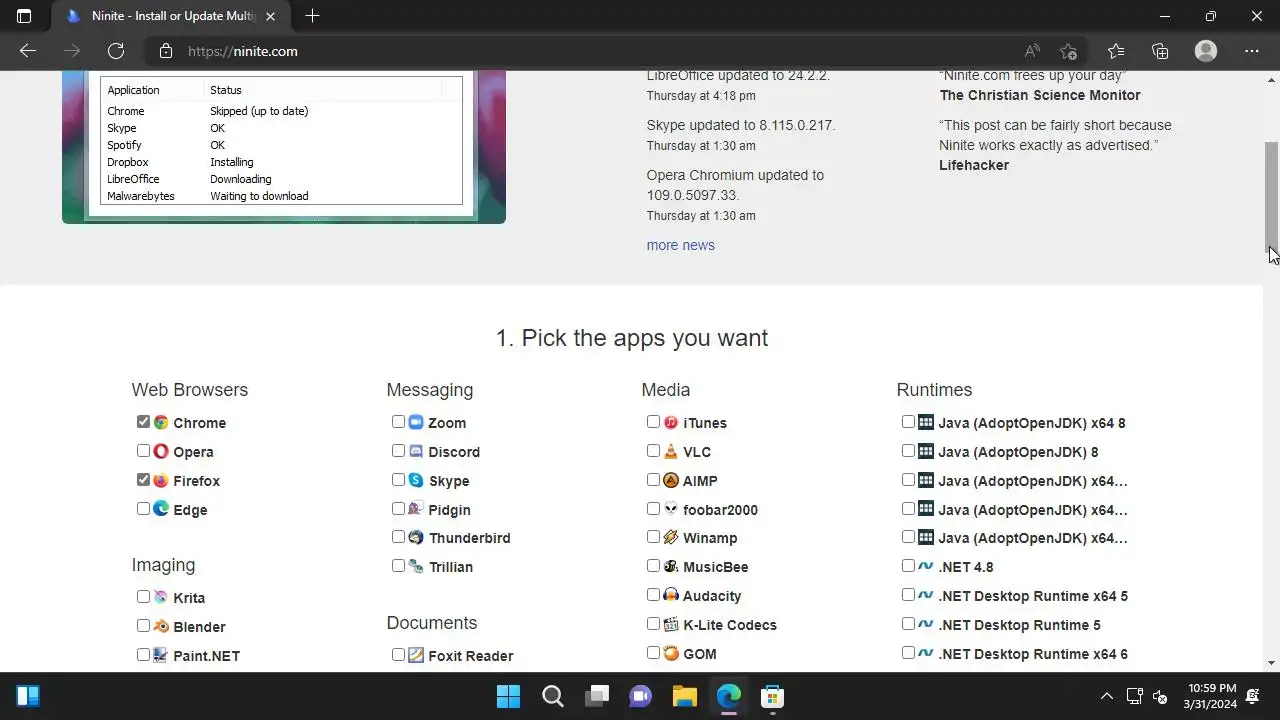Screen dimensions: 1280x720
Task: Close the Ninite tab
Action: (x=270, y=16)
